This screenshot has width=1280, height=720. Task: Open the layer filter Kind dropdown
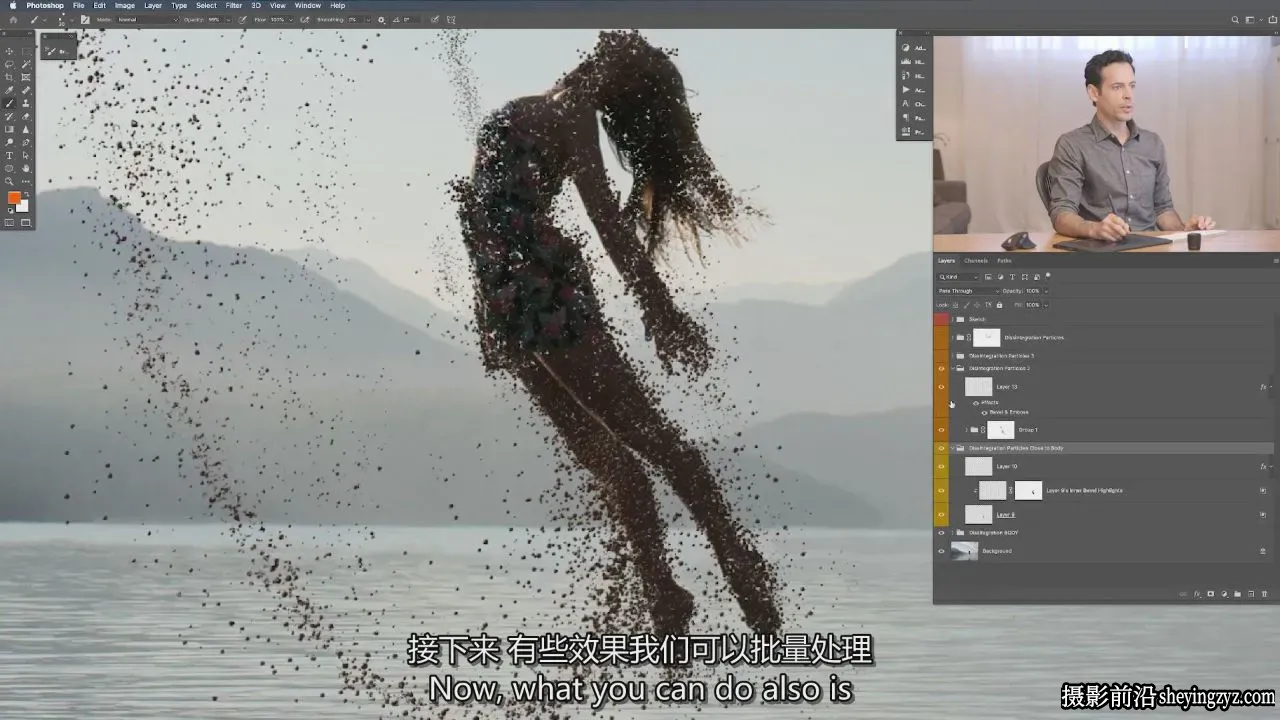point(958,277)
